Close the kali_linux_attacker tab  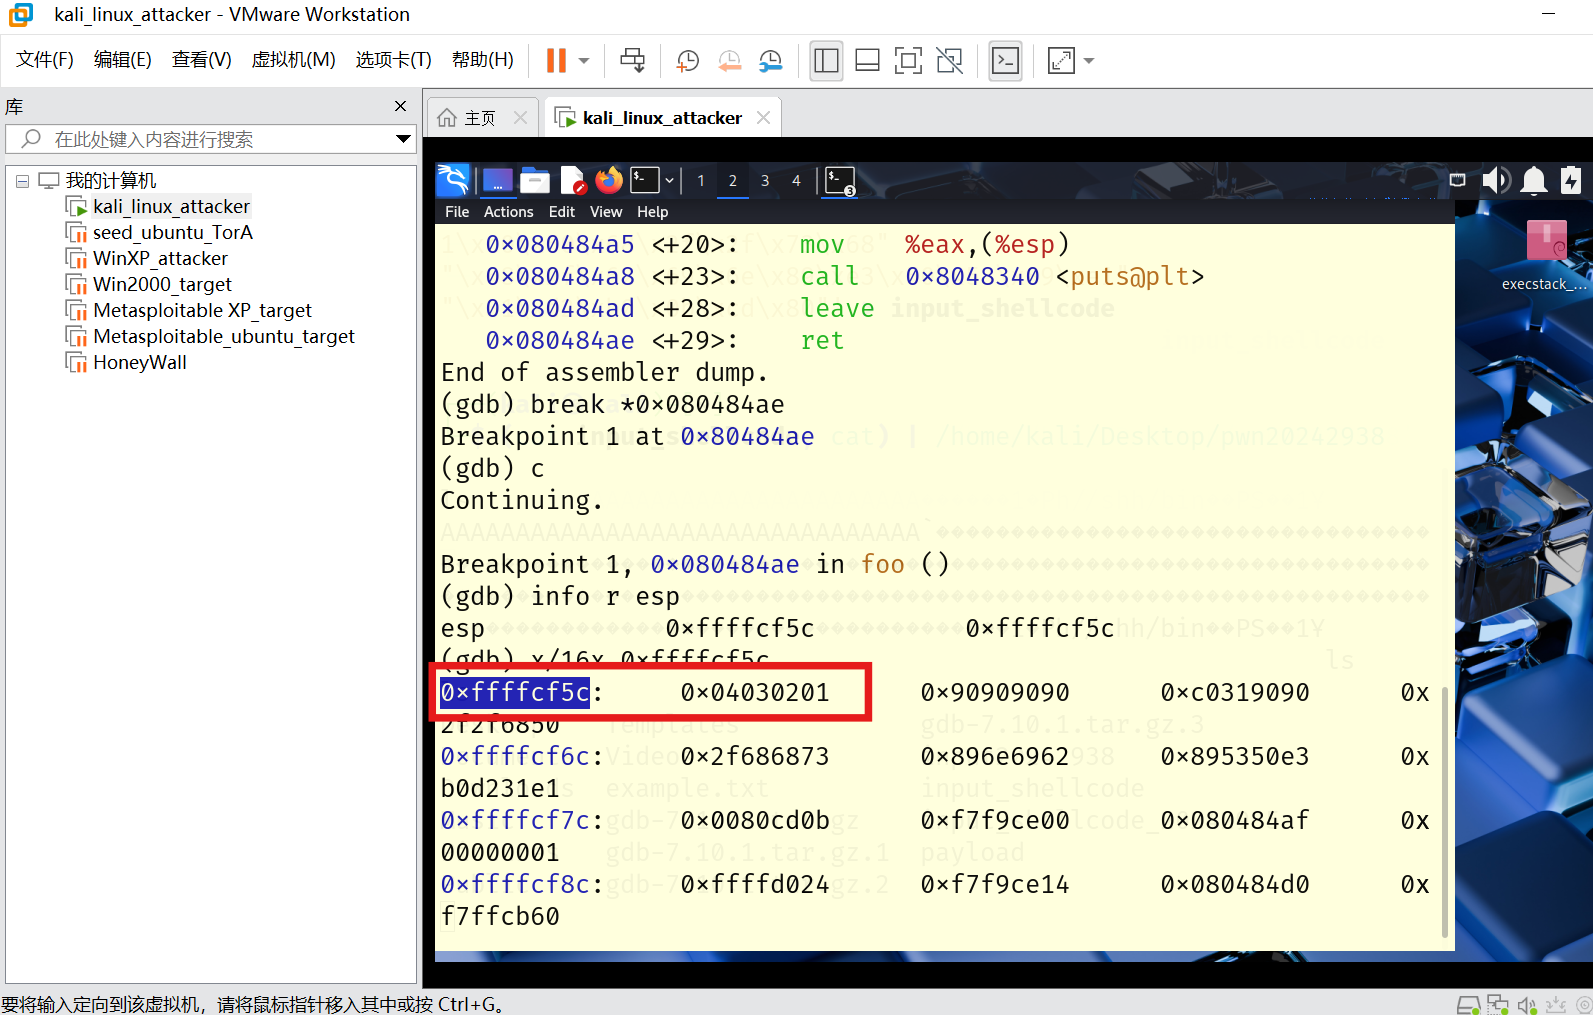764,118
